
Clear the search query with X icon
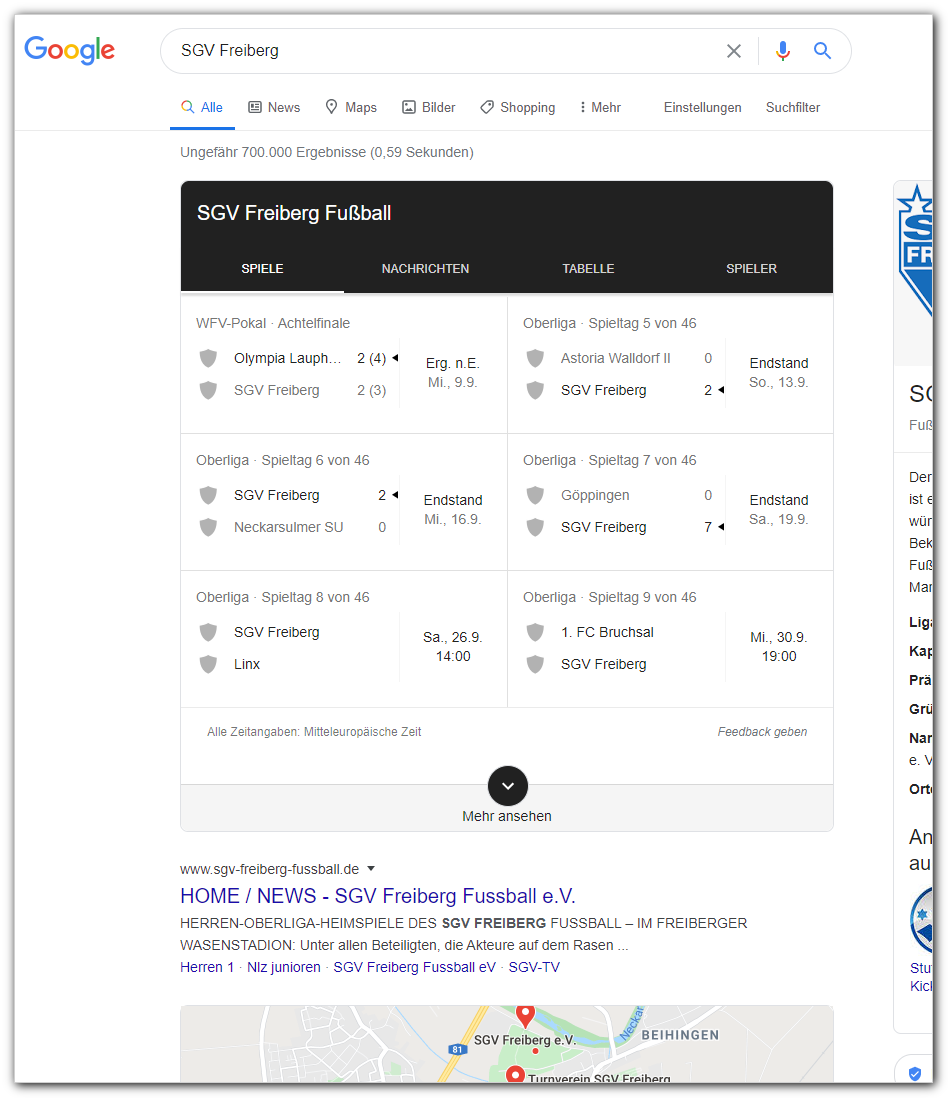click(734, 51)
